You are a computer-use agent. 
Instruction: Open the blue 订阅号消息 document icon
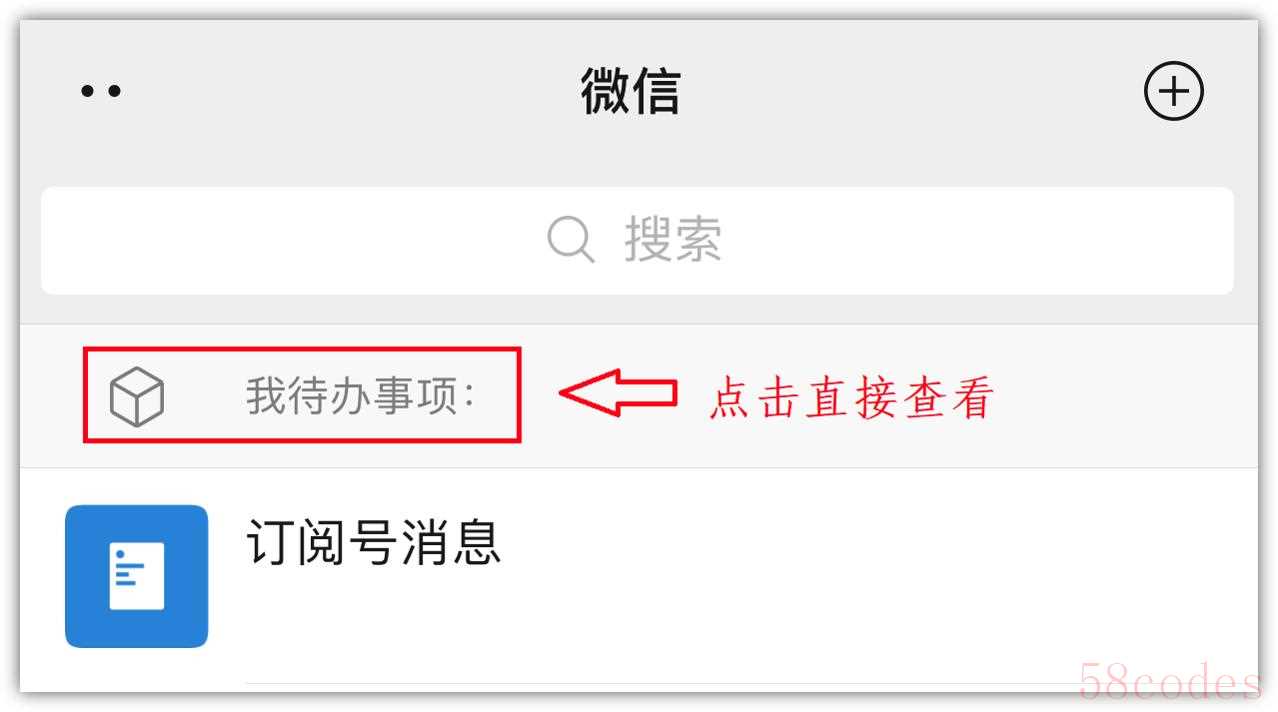pos(136,576)
